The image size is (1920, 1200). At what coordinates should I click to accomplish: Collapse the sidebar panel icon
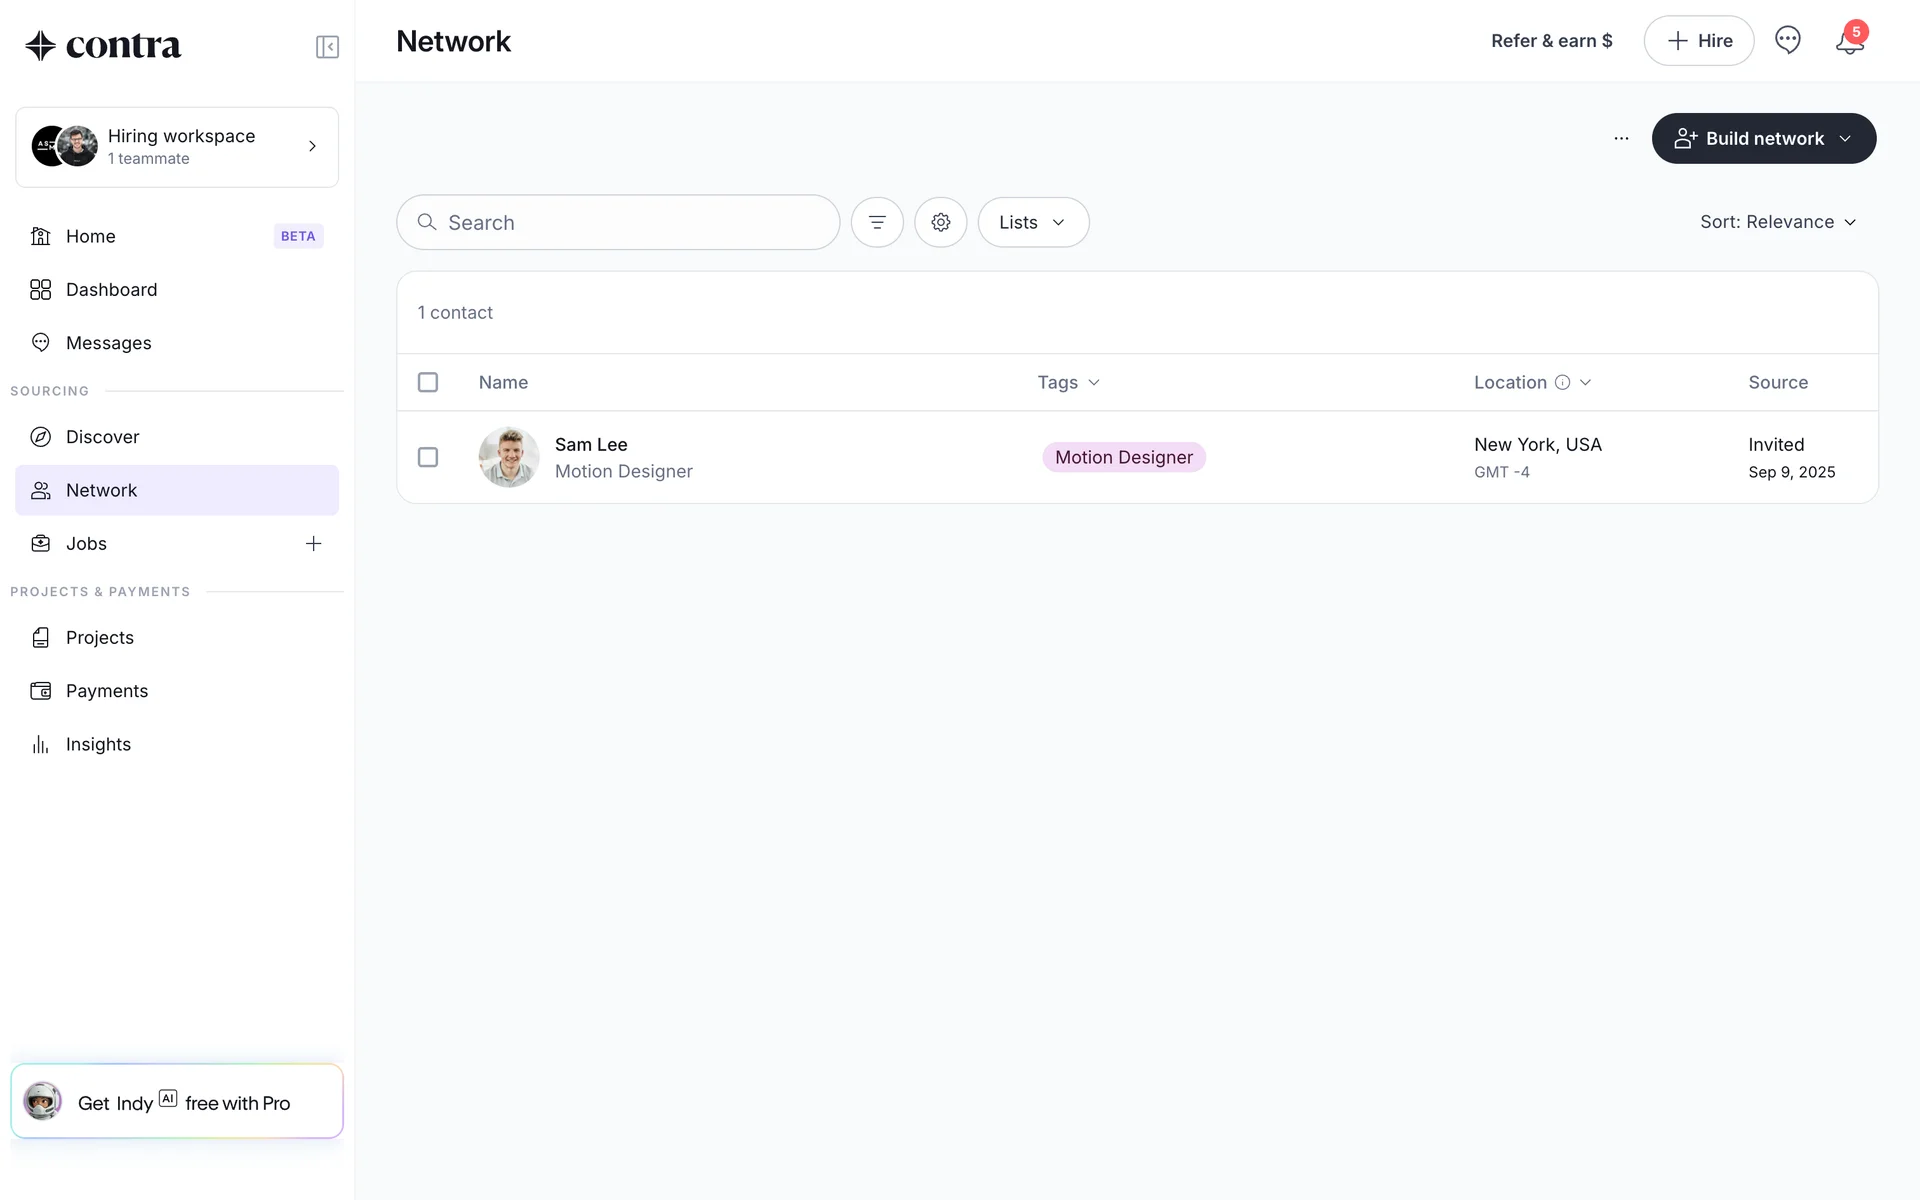point(327,47)
